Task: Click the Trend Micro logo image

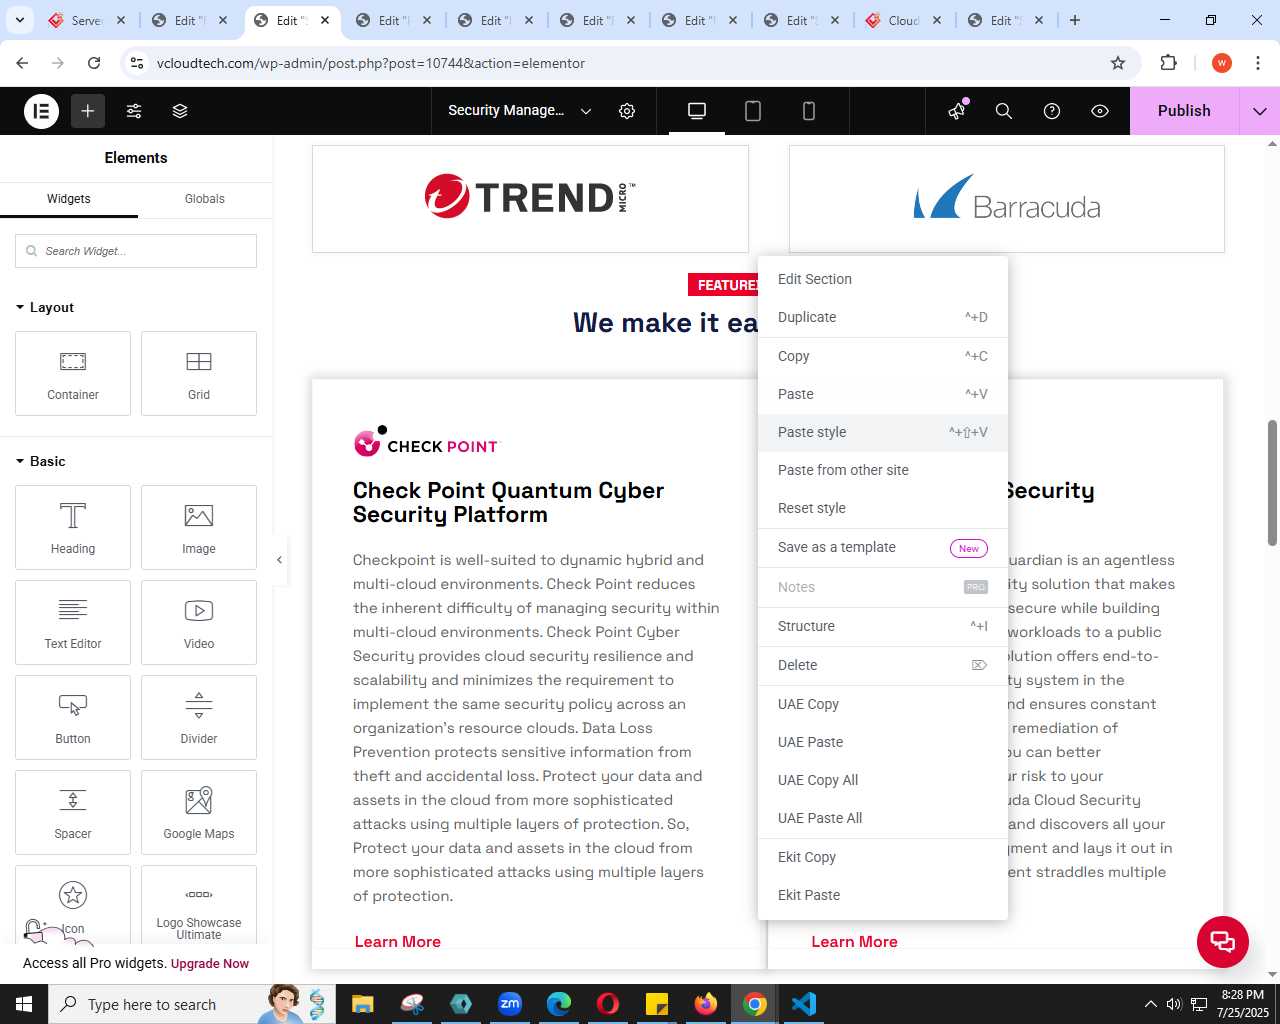Action: point(530,197)
